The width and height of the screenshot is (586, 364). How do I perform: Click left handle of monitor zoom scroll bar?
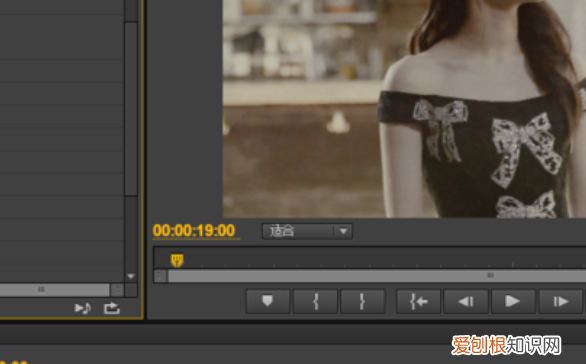click(160, 276)
